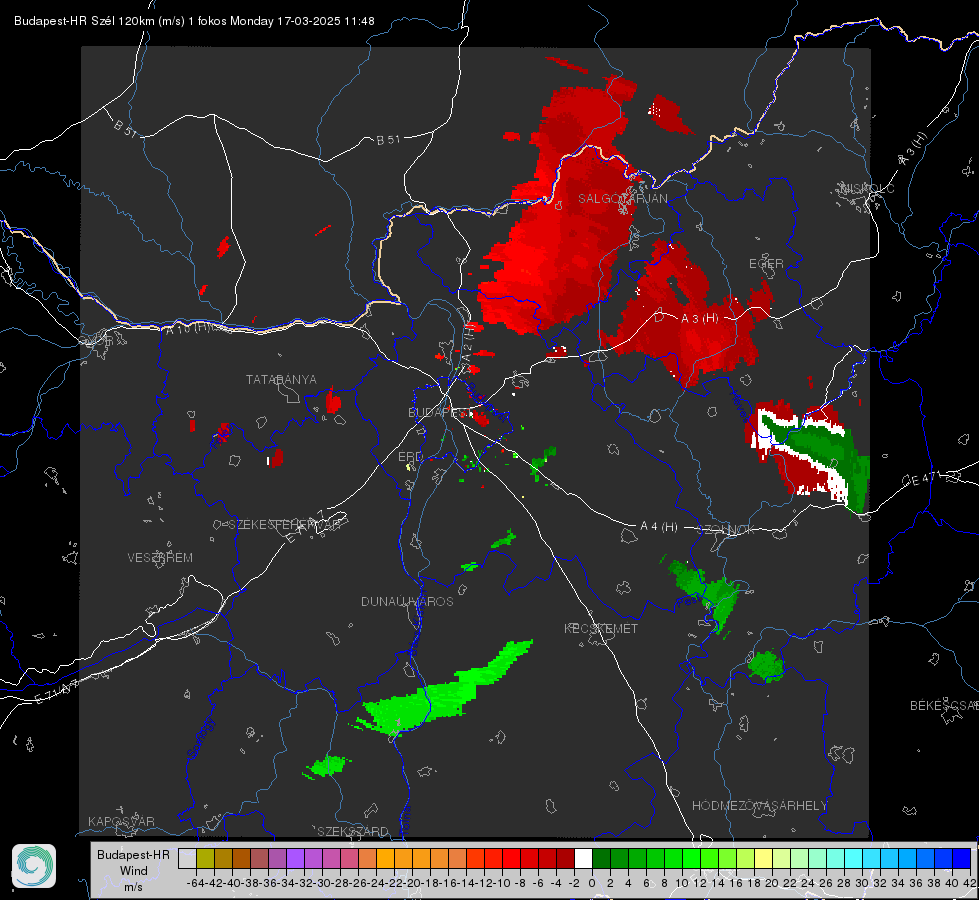Click the 'Budapest-HR Wind m/s' legend caption
The width and height of the screenshot is (979, 900).
(x=134, y=870)
